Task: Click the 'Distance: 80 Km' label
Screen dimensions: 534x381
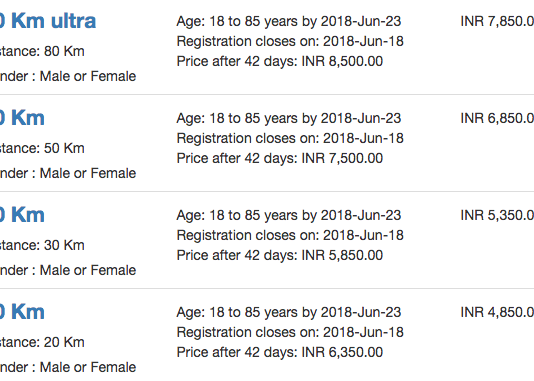Action: [x=42, y=51]
